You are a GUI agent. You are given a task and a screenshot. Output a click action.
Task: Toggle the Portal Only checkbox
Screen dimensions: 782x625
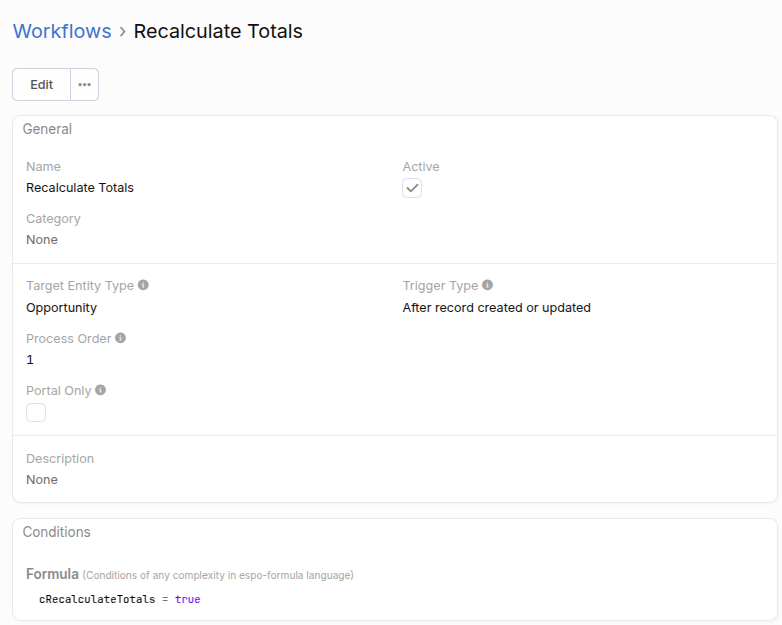click(x=36, y=412)
